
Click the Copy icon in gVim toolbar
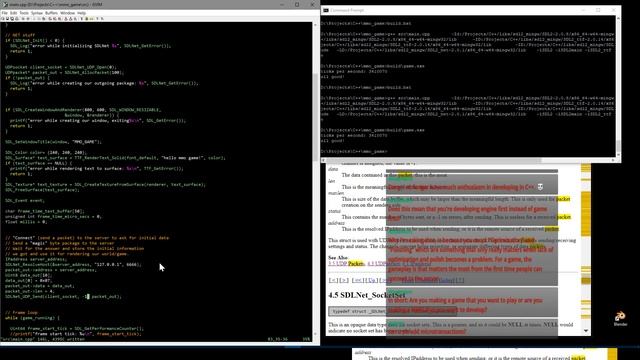39,19
